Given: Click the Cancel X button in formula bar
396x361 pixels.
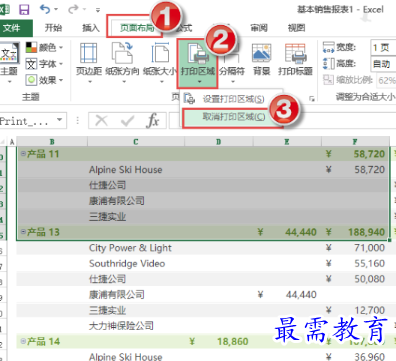Looking at the screenshot, I should [x=102, y=120].
